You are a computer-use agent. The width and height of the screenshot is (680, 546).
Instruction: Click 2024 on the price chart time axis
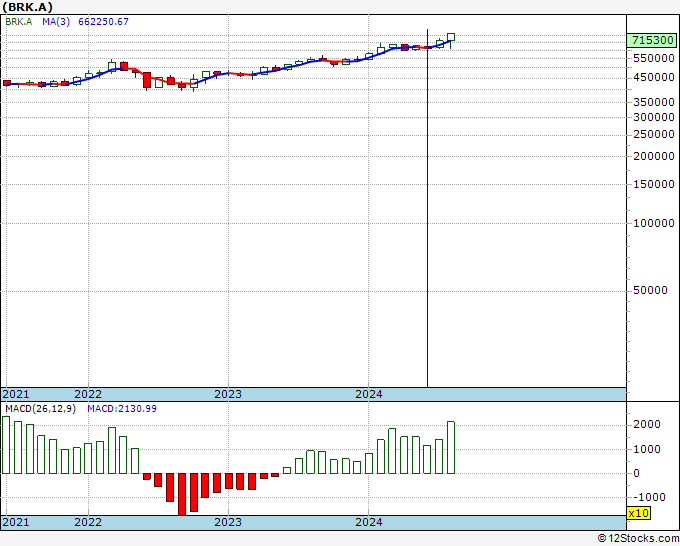pyautogui.click(x=369, y=394)
